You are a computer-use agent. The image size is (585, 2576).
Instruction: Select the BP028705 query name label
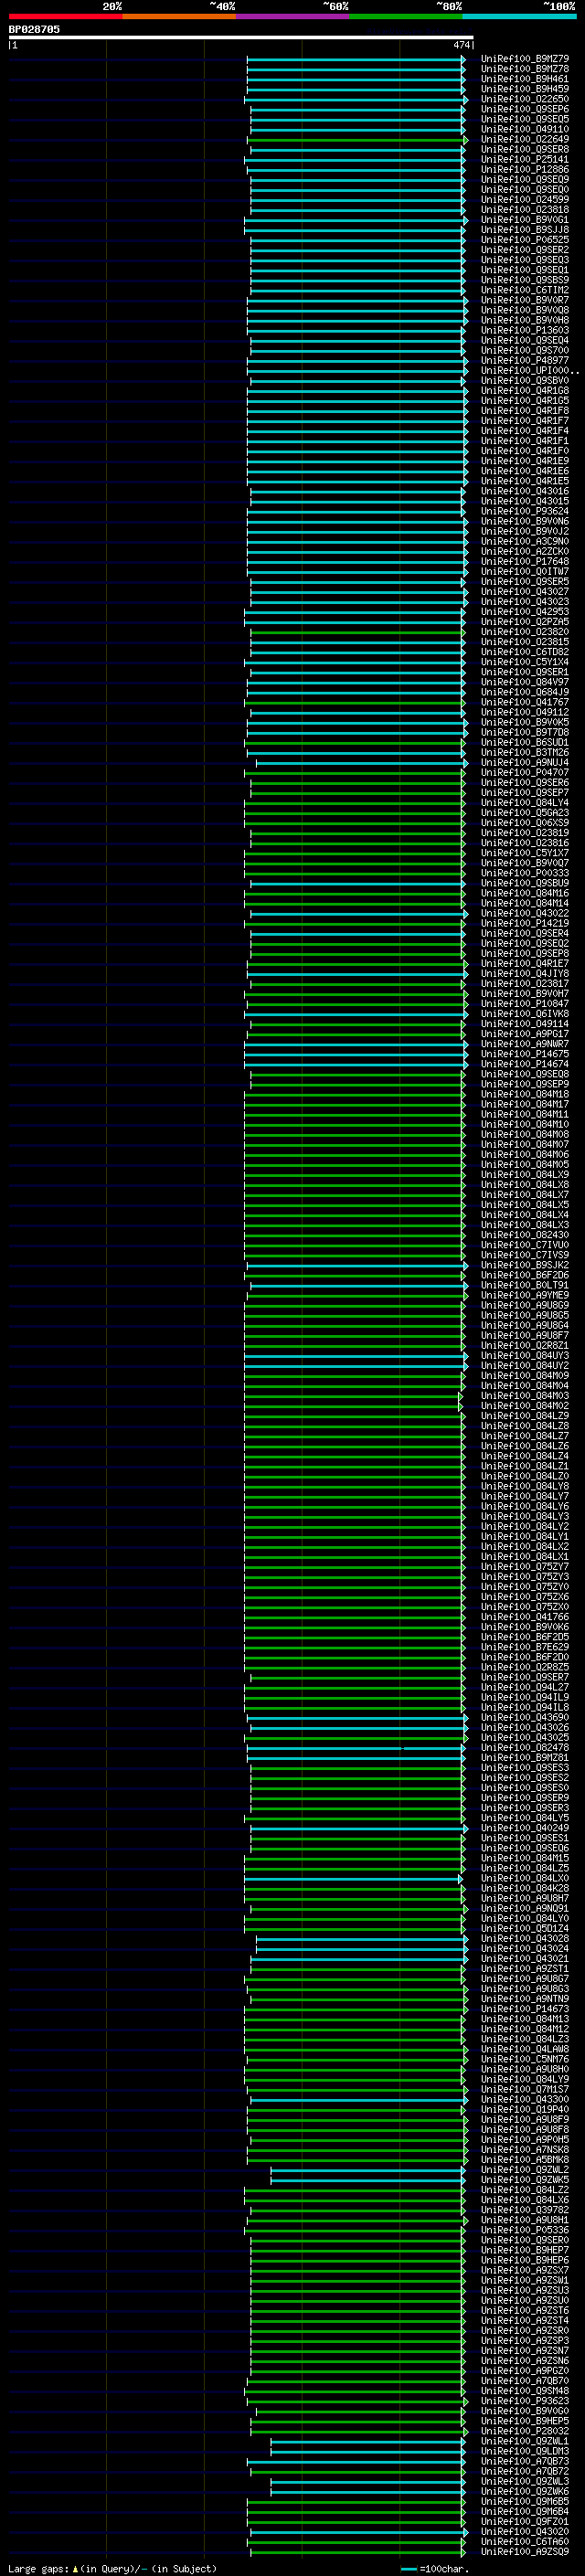pyautogui.click(x=34, y=29)
